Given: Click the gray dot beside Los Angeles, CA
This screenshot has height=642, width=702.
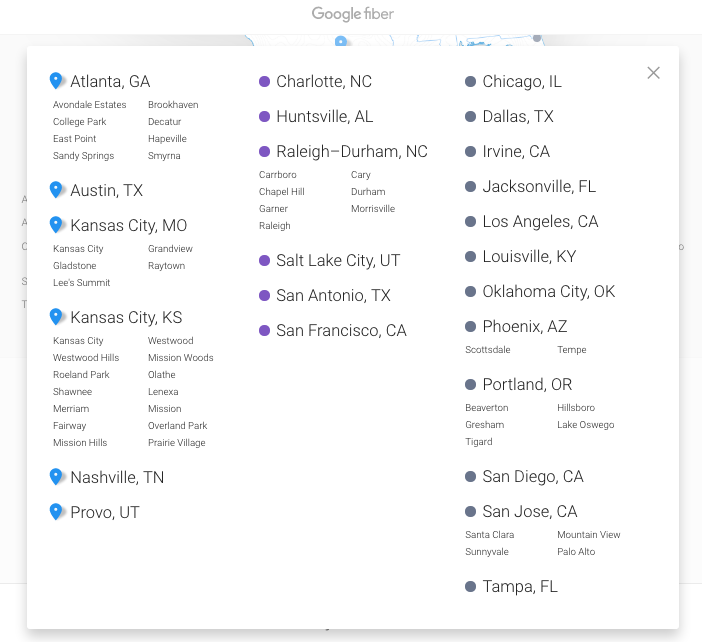Looking at the screenshot, I should click(x=471, y=222).
